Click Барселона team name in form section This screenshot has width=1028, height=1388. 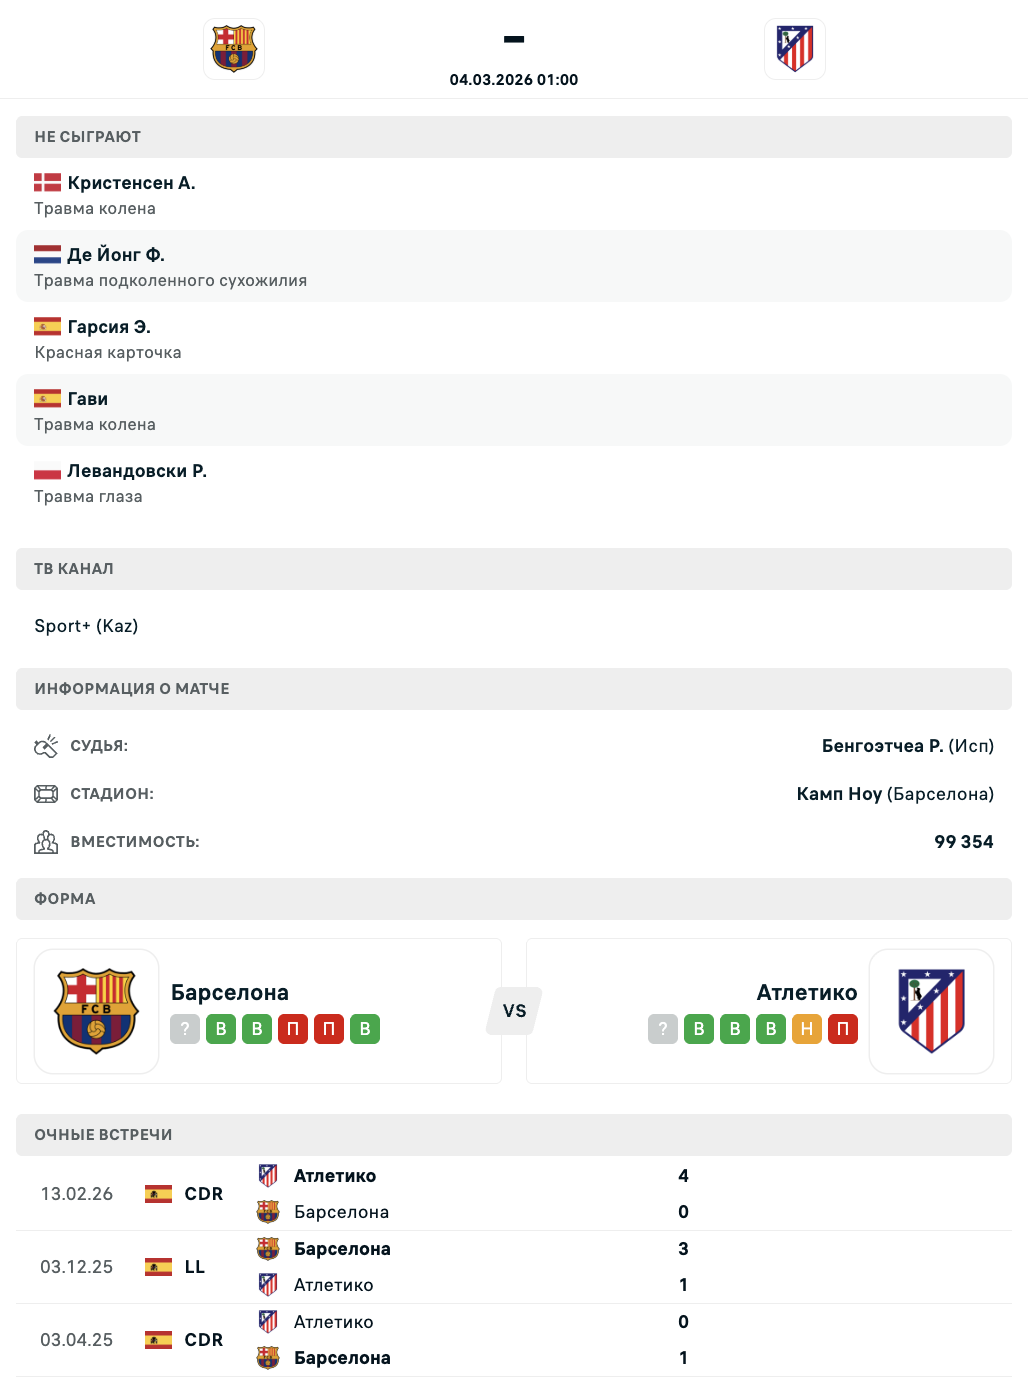[230, 992]
